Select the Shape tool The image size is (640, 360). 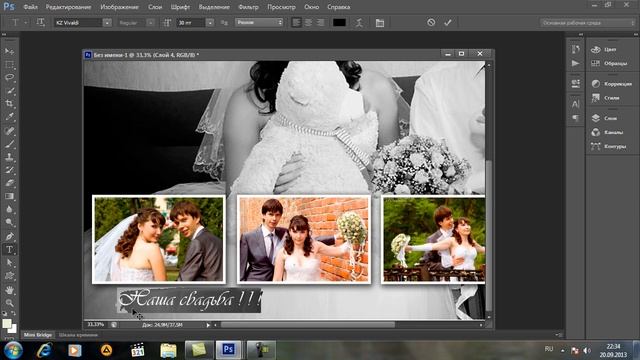coord(9,276)
